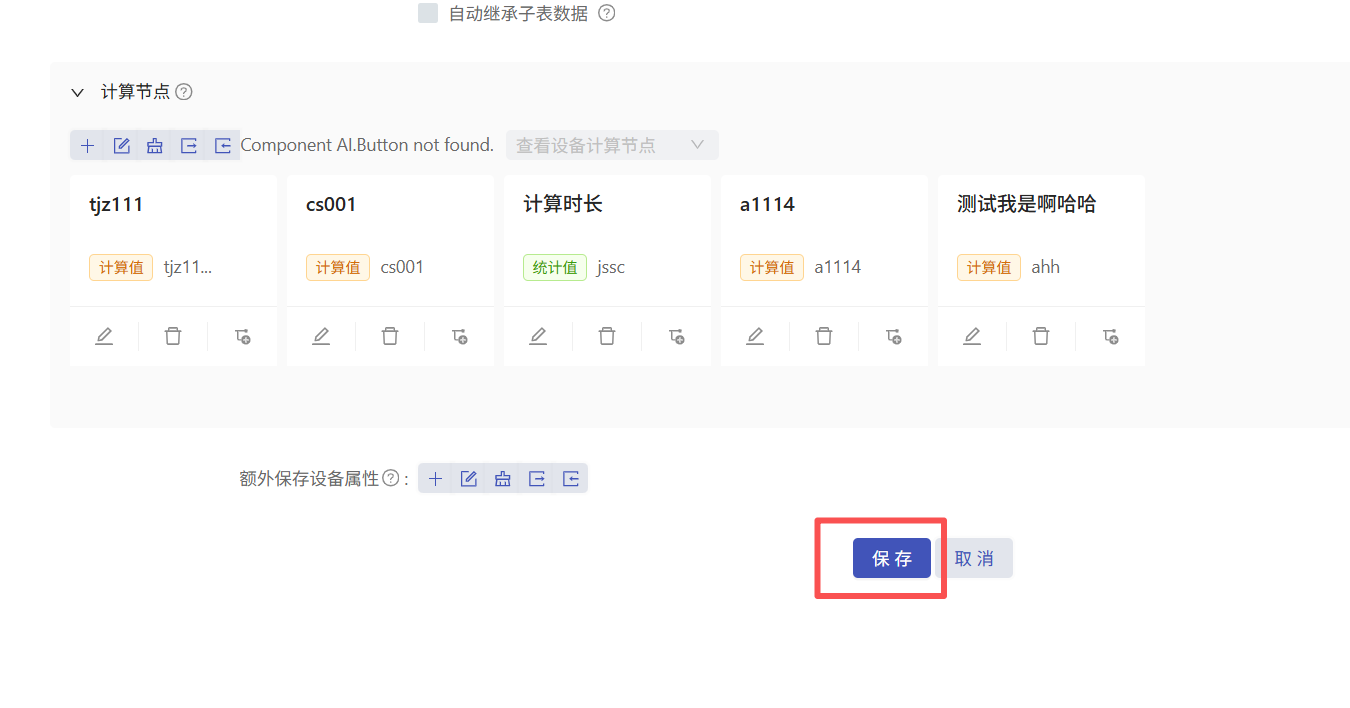1350x708 pixels.
Task: Toggle the 自动继承子表数据 checkbox
Action: point(428,14)
